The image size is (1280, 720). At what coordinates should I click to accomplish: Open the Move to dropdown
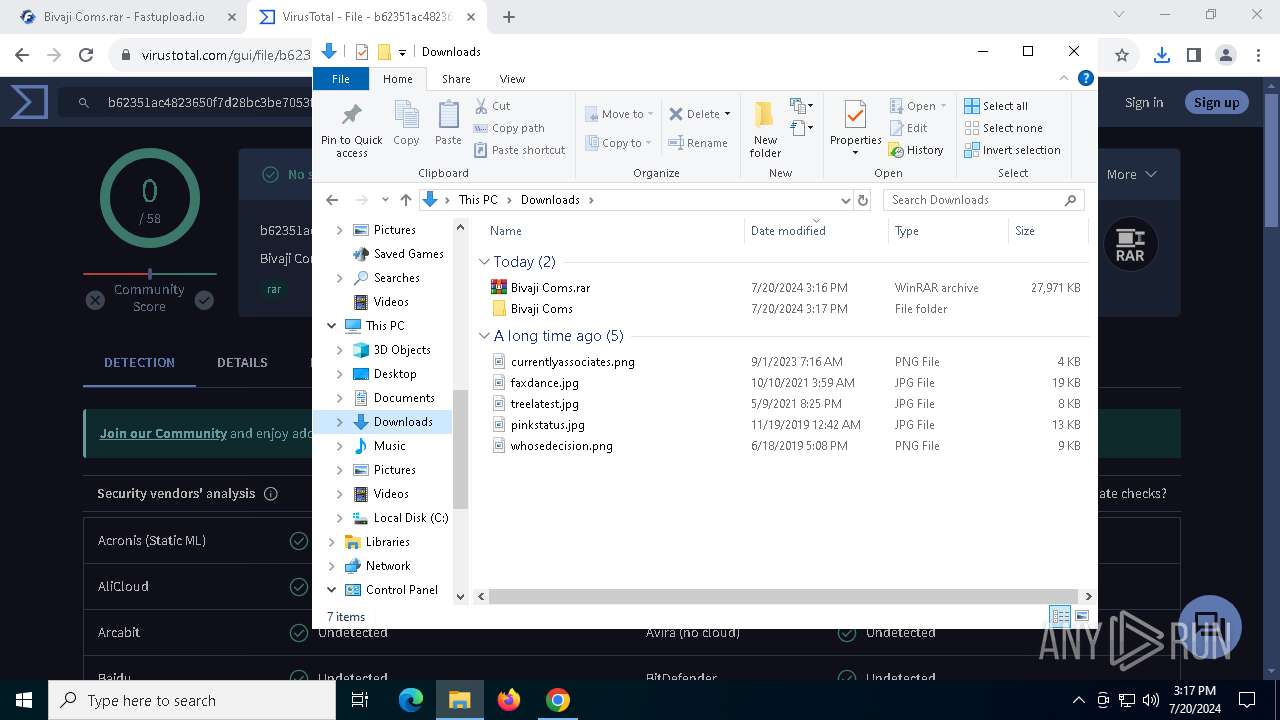coord(619,114)
